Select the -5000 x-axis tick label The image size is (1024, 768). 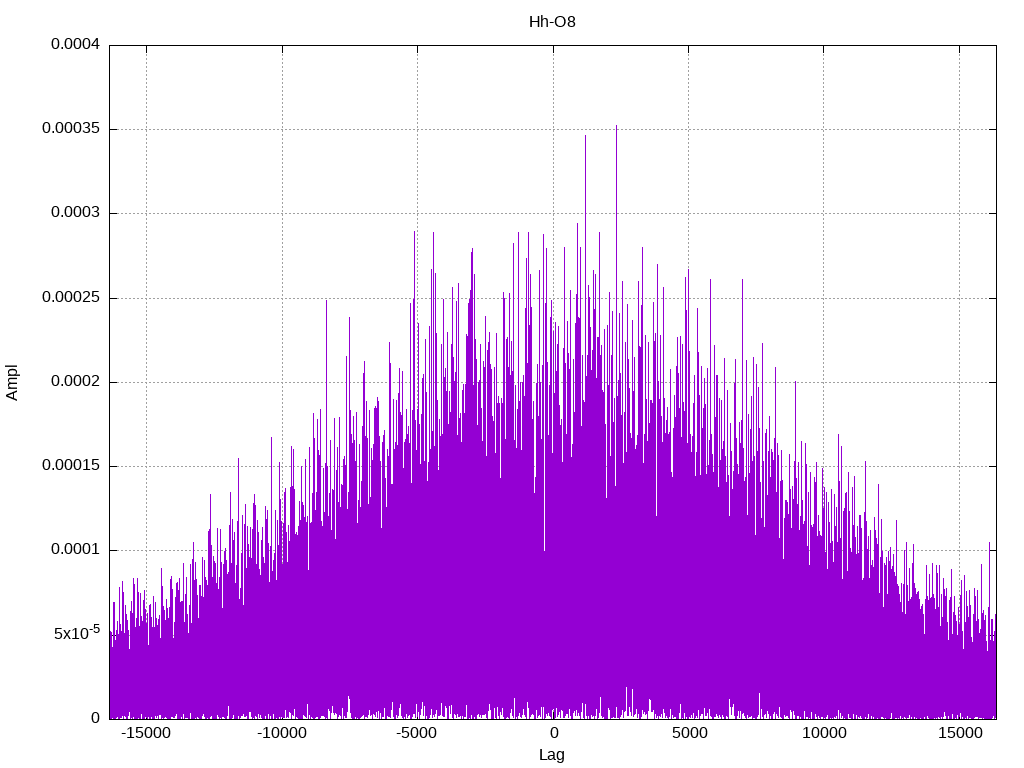pyautogui.click(x=417, y=734)
